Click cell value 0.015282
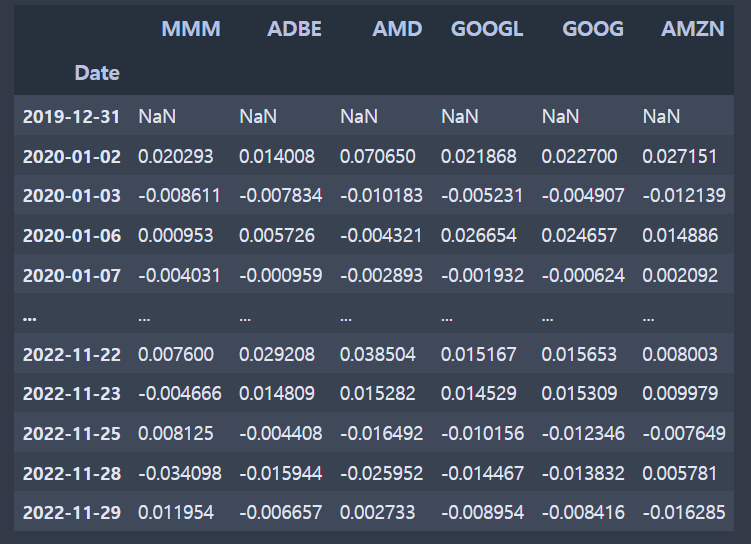751x544 pixels. (377, 394)
